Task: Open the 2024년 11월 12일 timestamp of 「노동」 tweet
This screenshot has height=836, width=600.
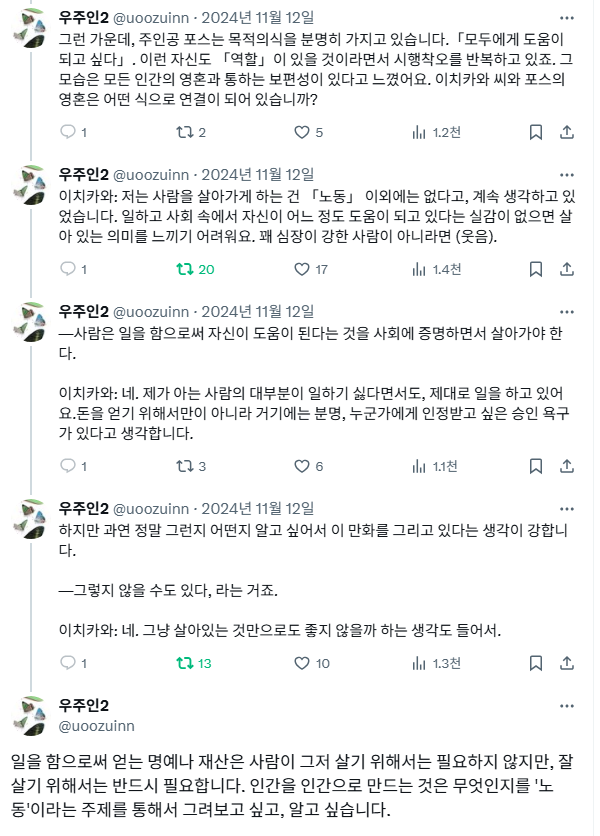Action: tap(258, 175)
